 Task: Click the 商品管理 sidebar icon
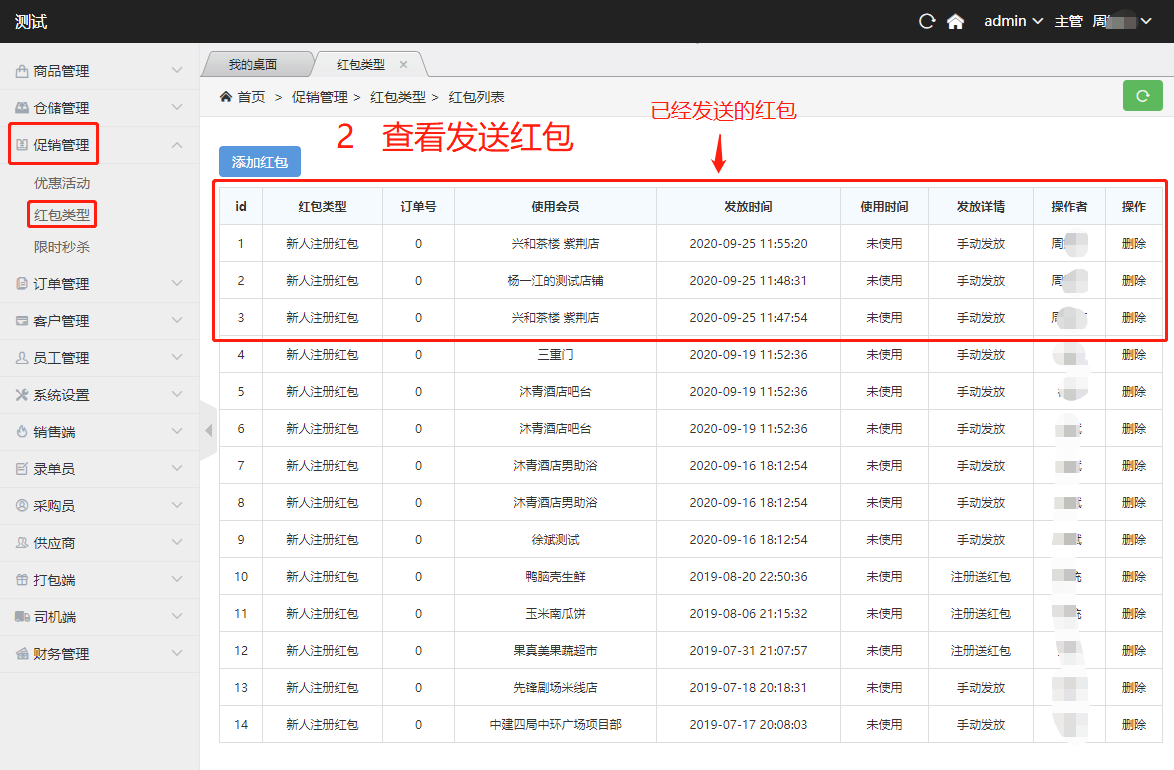pos(22,71)
